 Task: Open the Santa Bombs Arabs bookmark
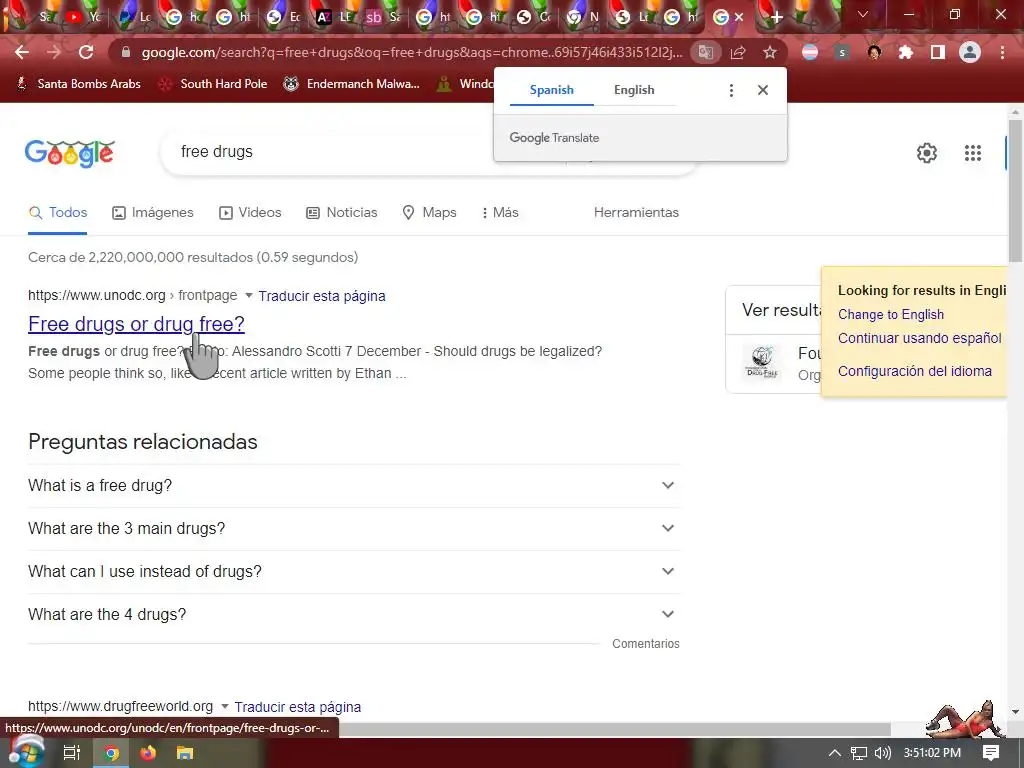78,84
